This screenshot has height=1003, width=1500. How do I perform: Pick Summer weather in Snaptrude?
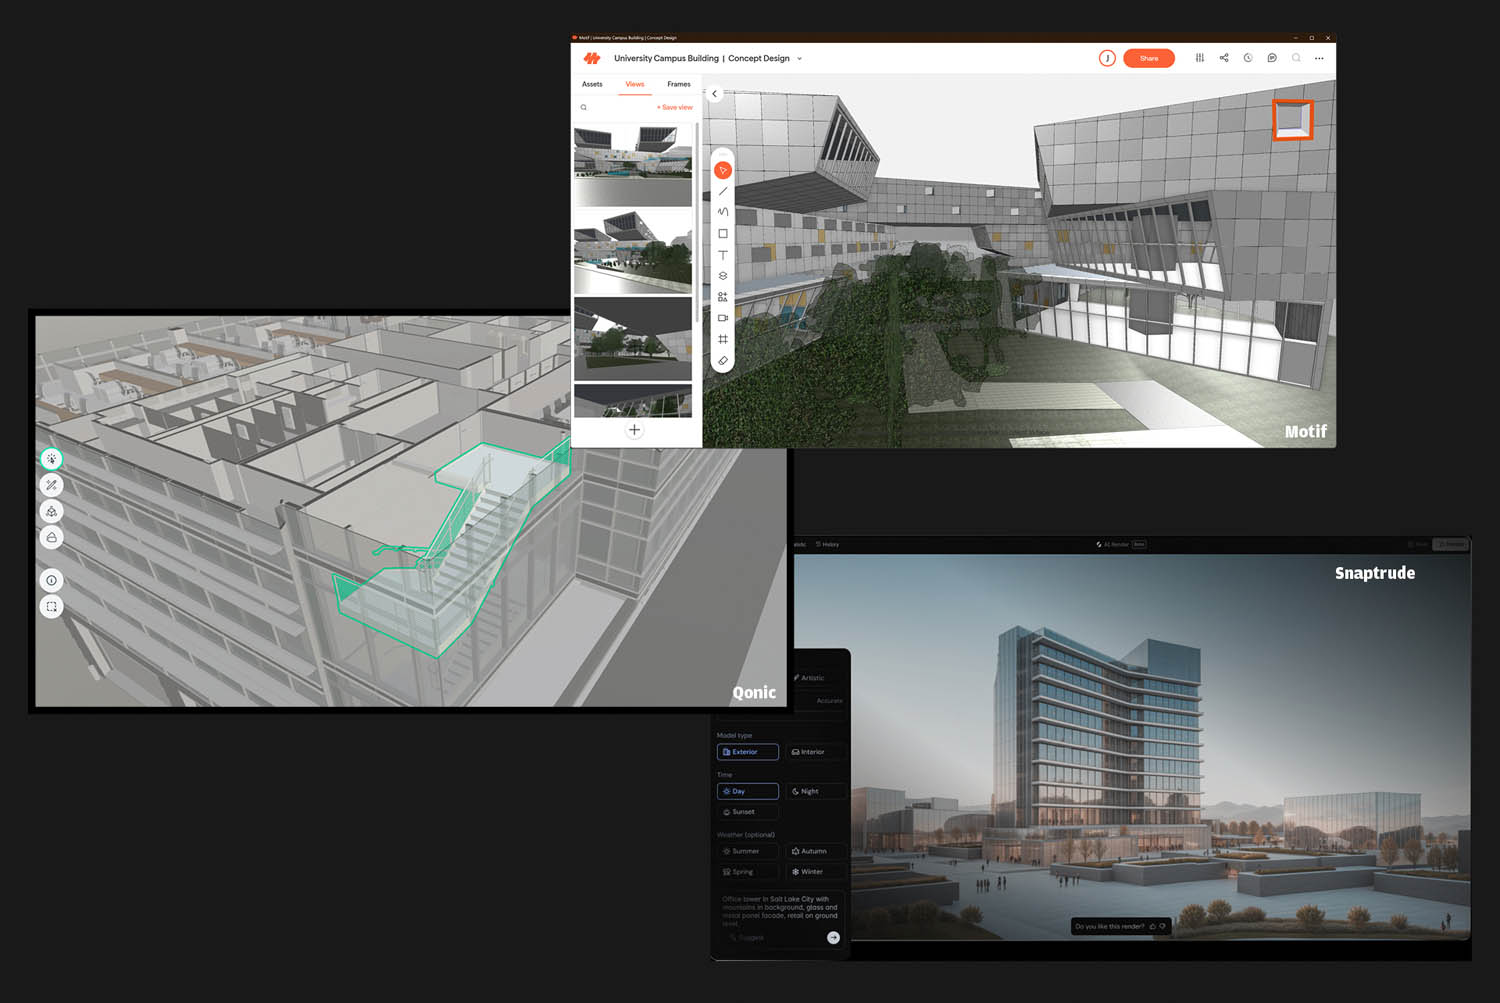point(747,851)
